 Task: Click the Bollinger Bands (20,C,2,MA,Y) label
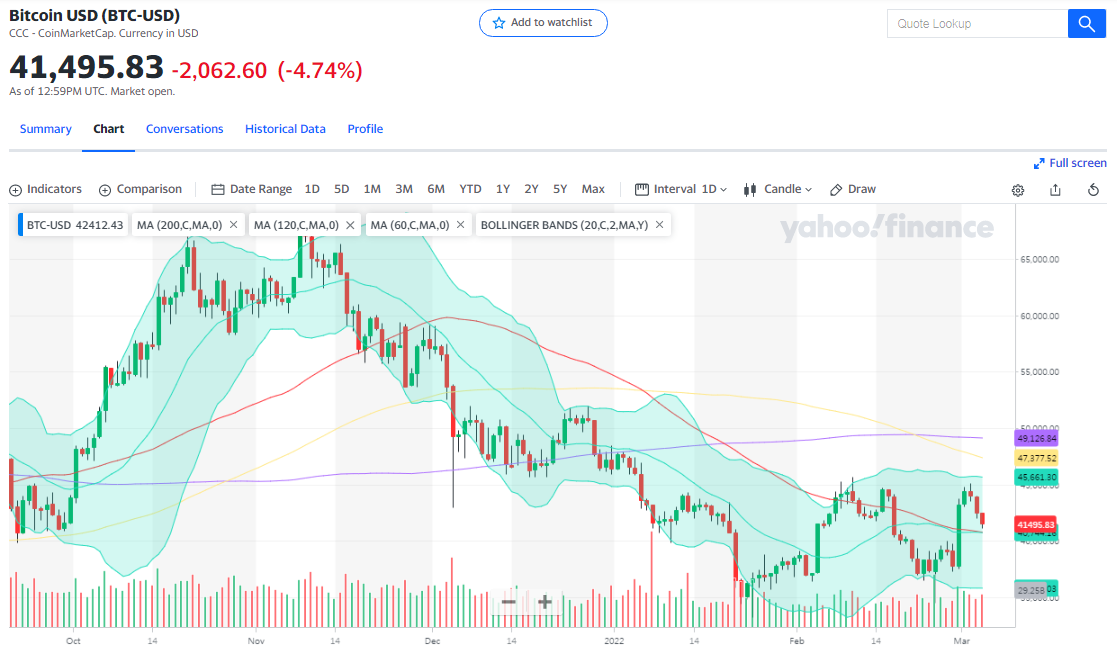[564, 225]
